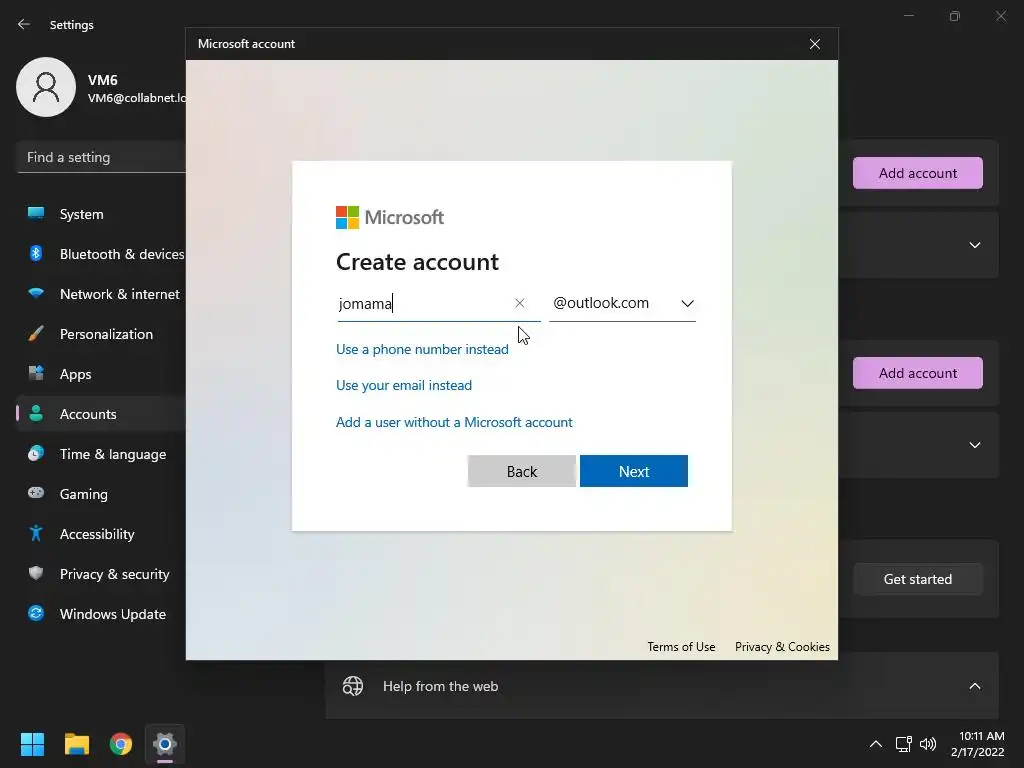Open the Windows Start menu
The height and width of the screenshot is (768, 1024).
point(32,744)
